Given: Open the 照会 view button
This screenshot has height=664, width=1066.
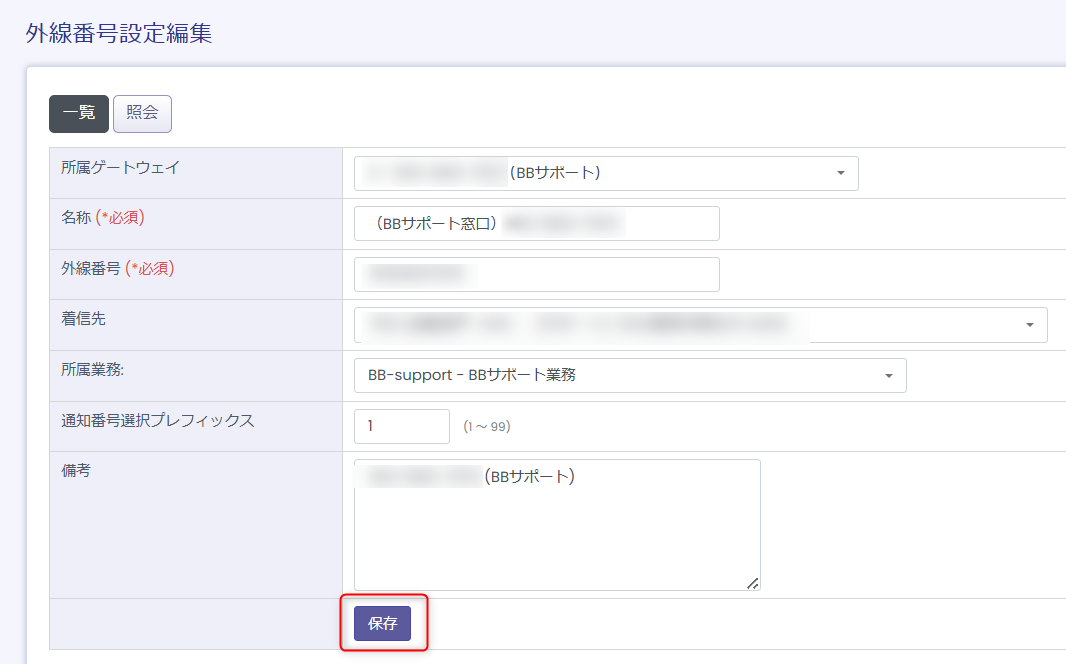Looking at the screenshot, I should coord(142,114).
